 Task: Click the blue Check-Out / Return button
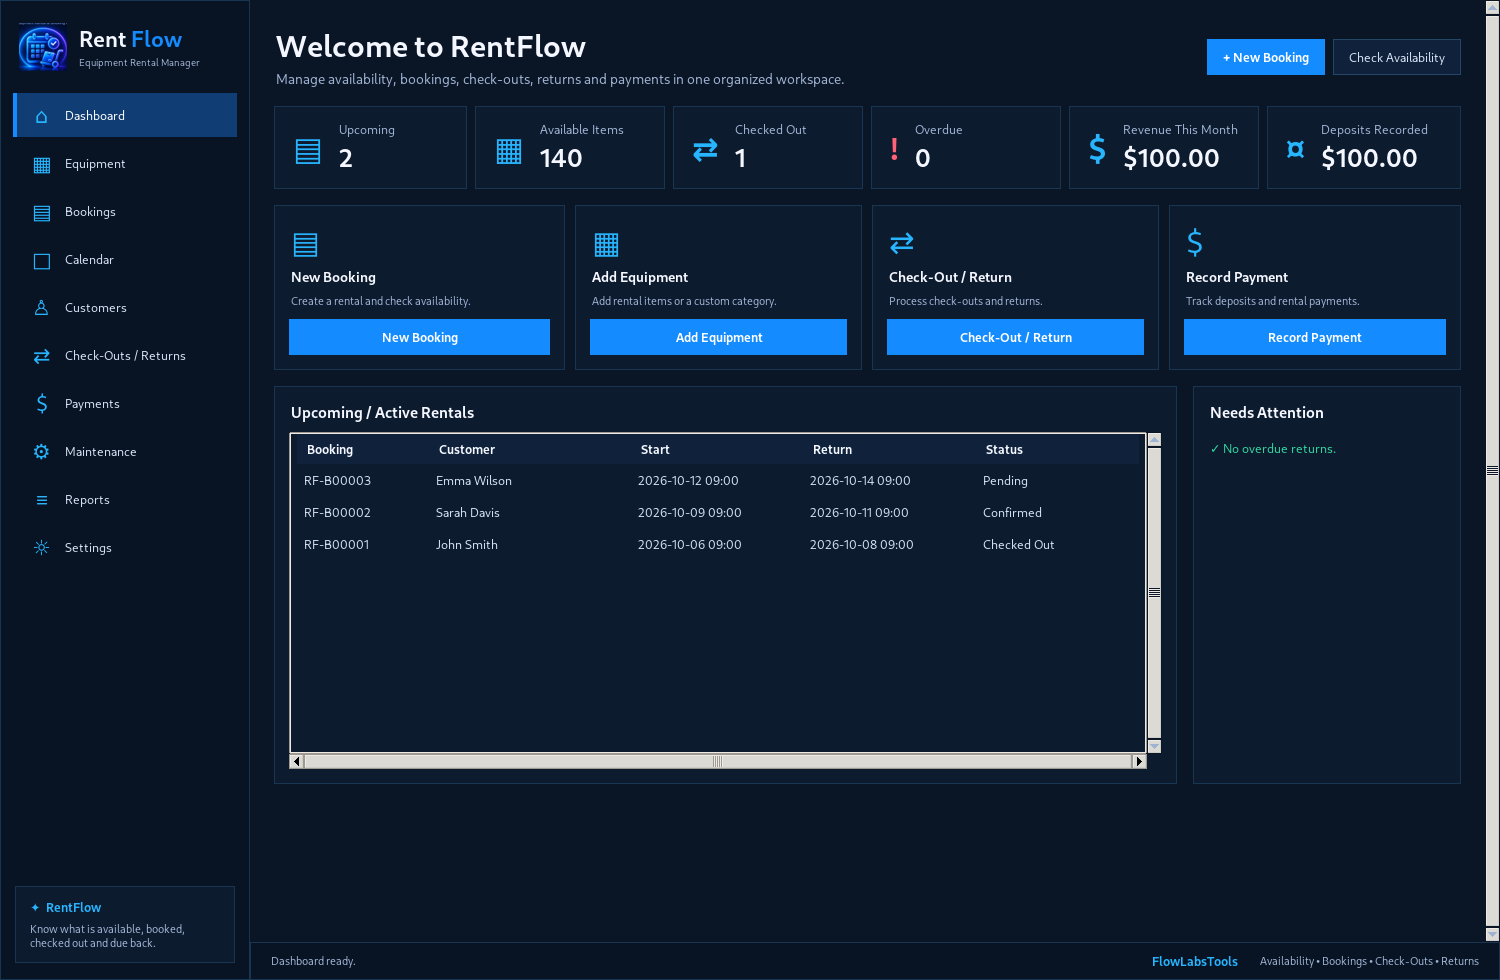pyautogui.click(x=1015, y=337)
